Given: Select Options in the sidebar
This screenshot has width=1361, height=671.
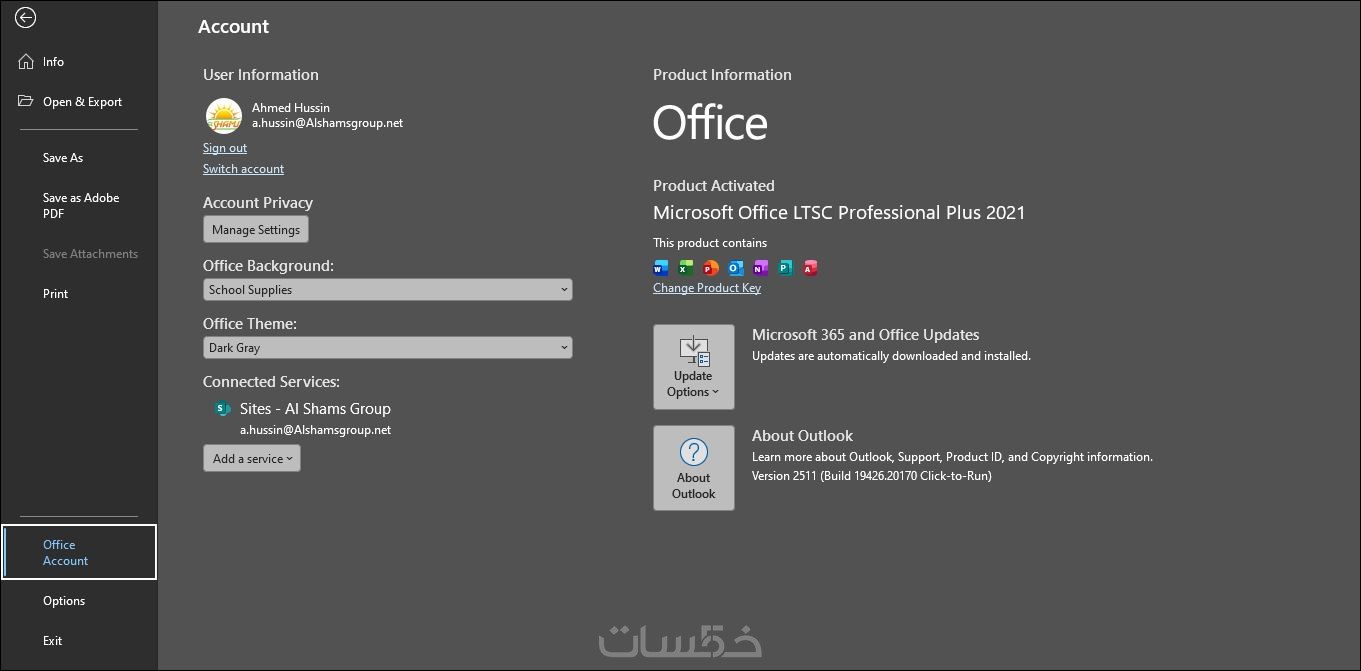Looking at the screenshot, I should [x=64, y=601].
